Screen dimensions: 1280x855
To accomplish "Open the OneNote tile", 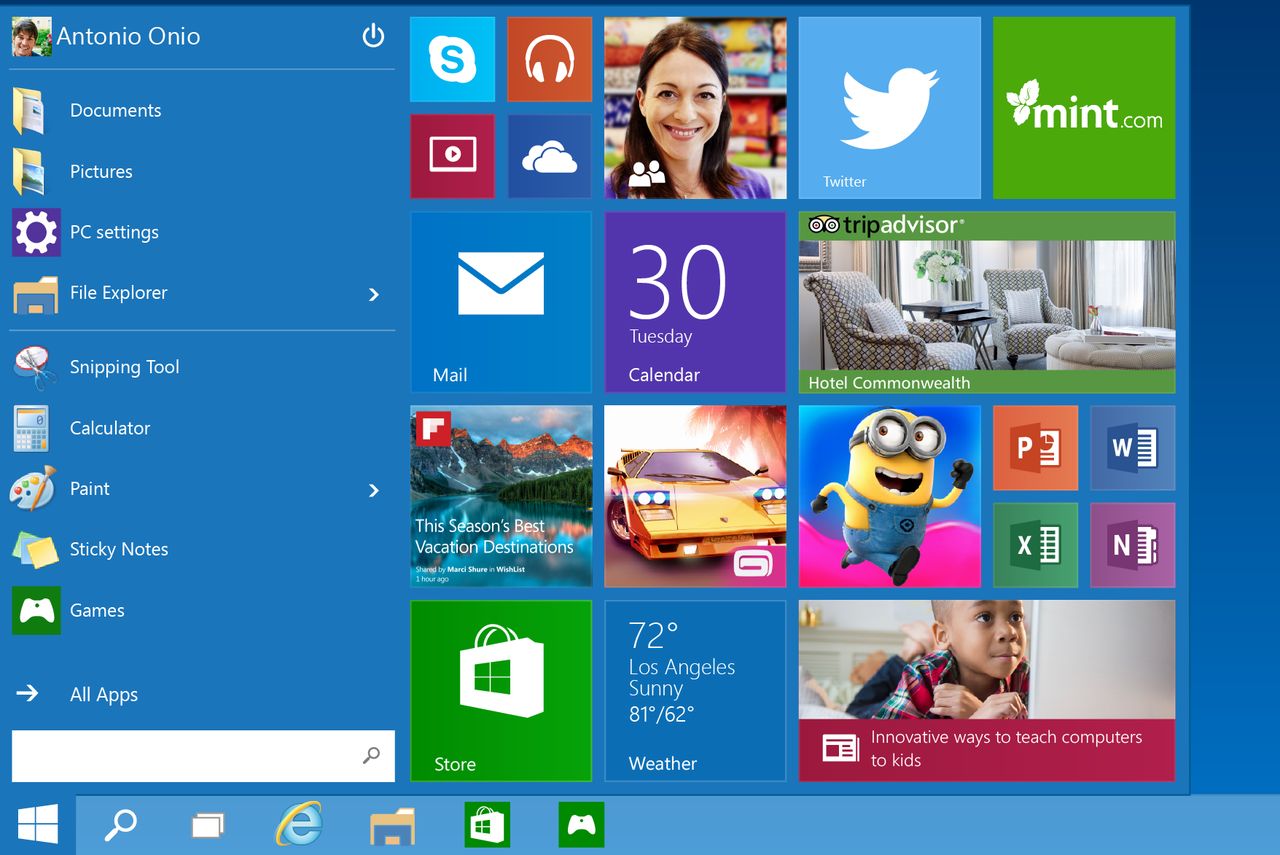I will (1133, 545).
